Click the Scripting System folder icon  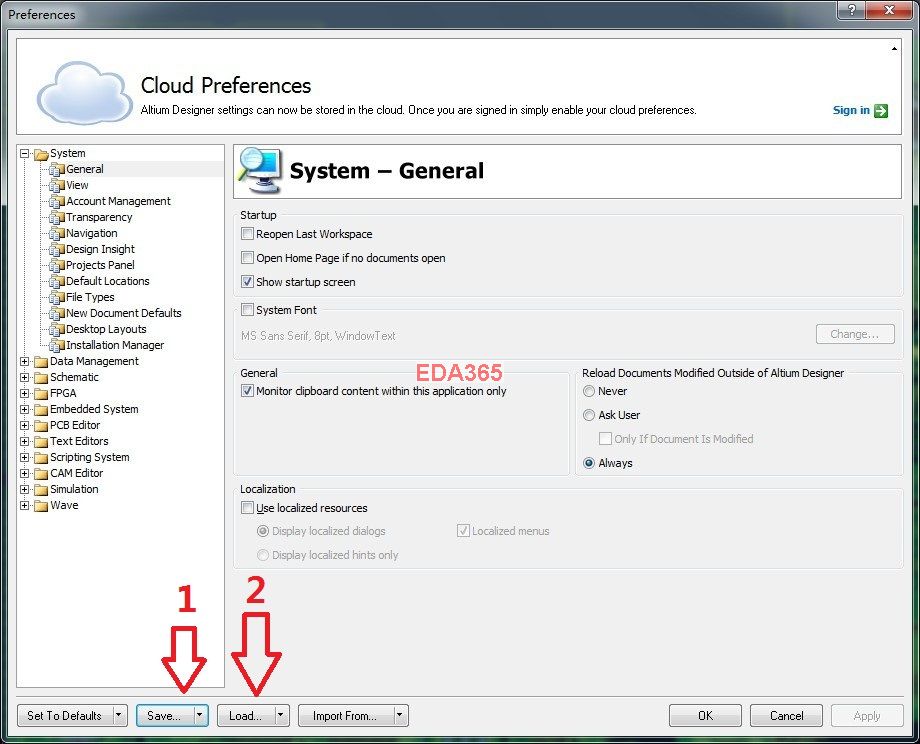point(41,458)
